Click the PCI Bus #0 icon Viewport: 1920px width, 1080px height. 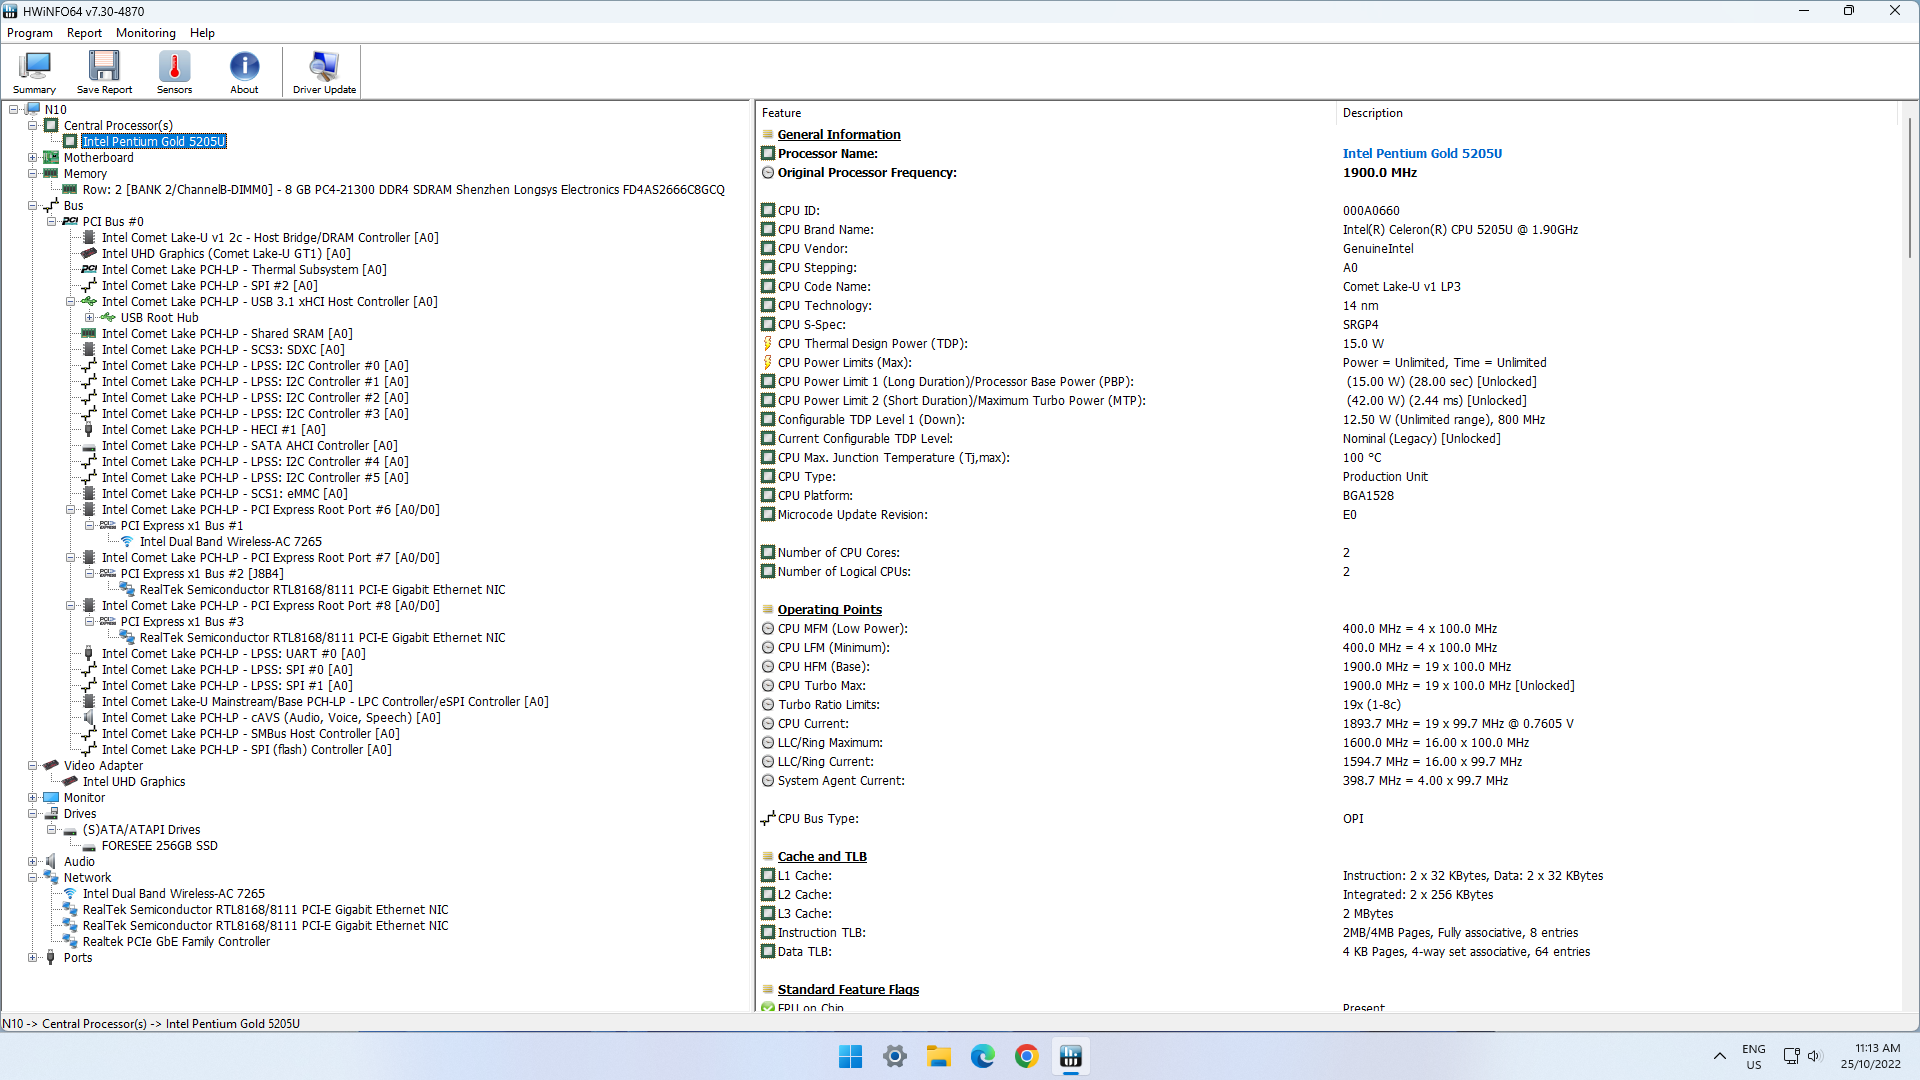click(x=70, y=222)
